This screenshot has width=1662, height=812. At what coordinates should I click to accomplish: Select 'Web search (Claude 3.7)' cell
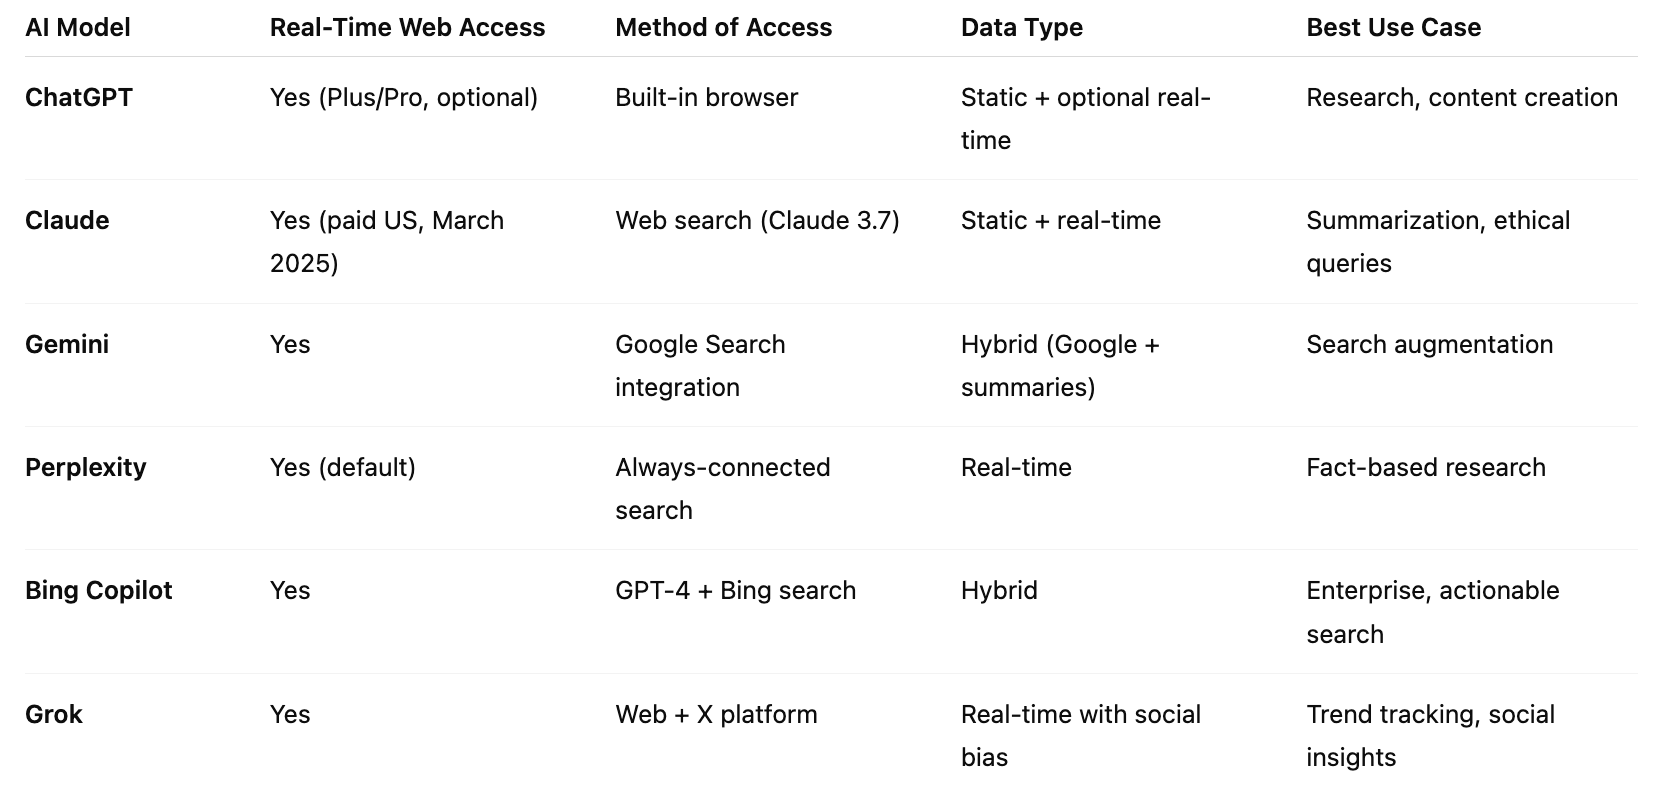pyautogui.click(x=757, y=220)
